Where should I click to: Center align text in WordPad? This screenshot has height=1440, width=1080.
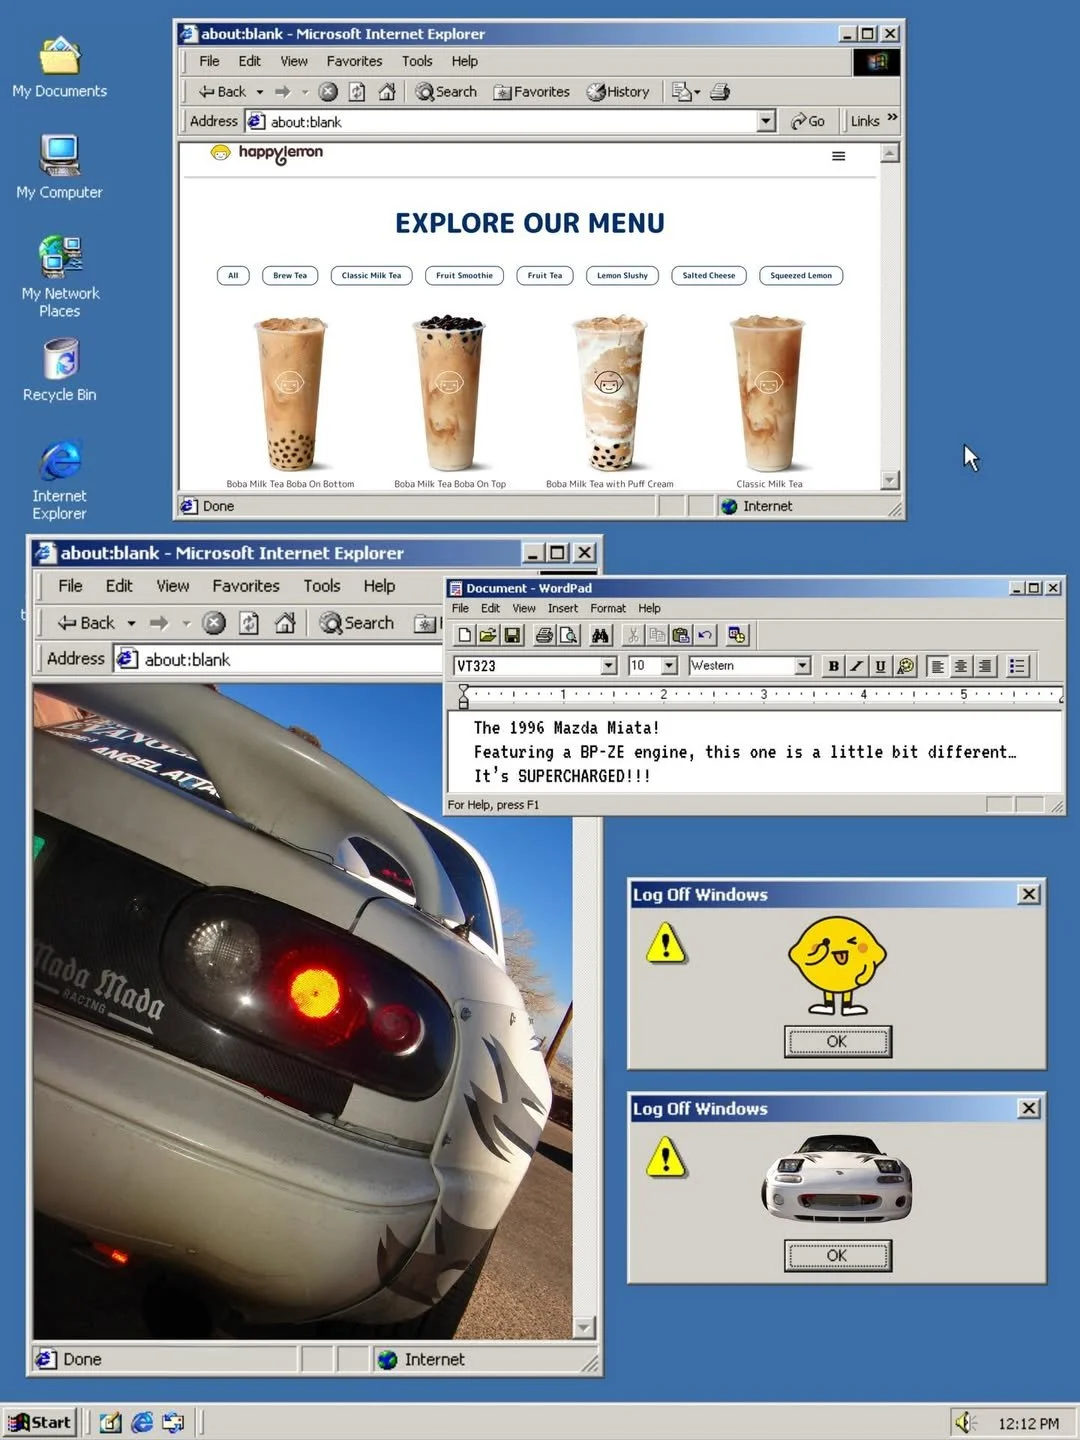pos(961,666)
